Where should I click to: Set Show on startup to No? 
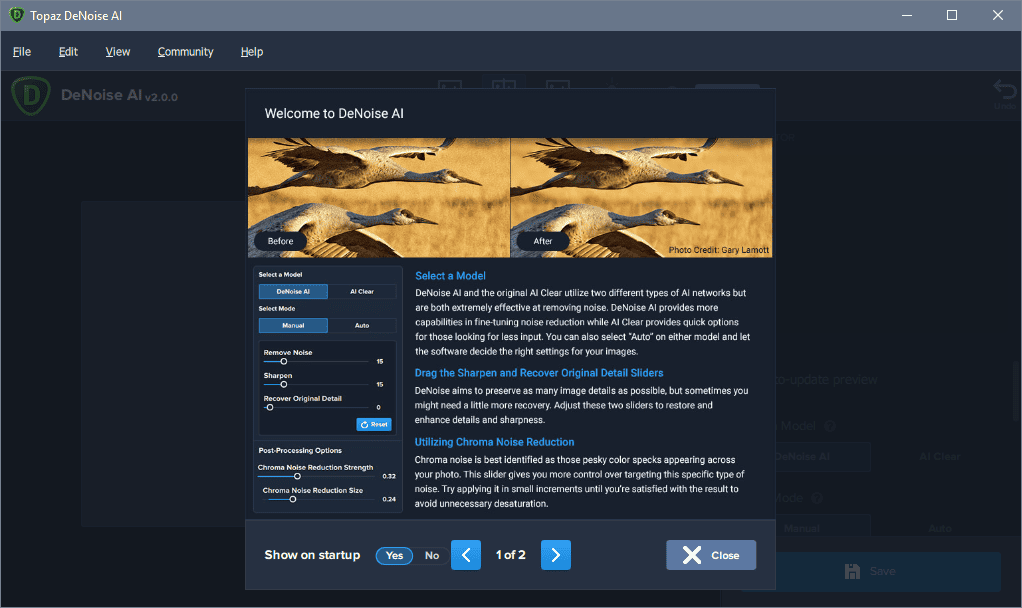431,555
